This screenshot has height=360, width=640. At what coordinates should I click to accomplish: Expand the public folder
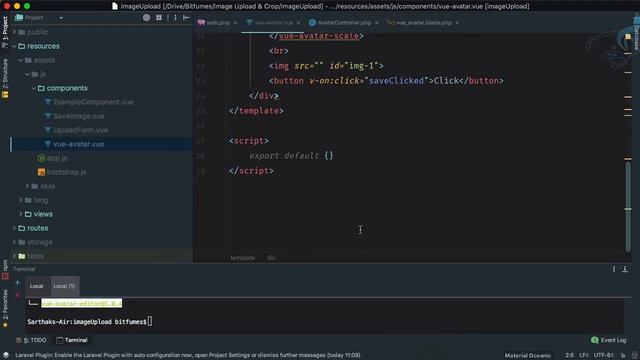point(14,32)
